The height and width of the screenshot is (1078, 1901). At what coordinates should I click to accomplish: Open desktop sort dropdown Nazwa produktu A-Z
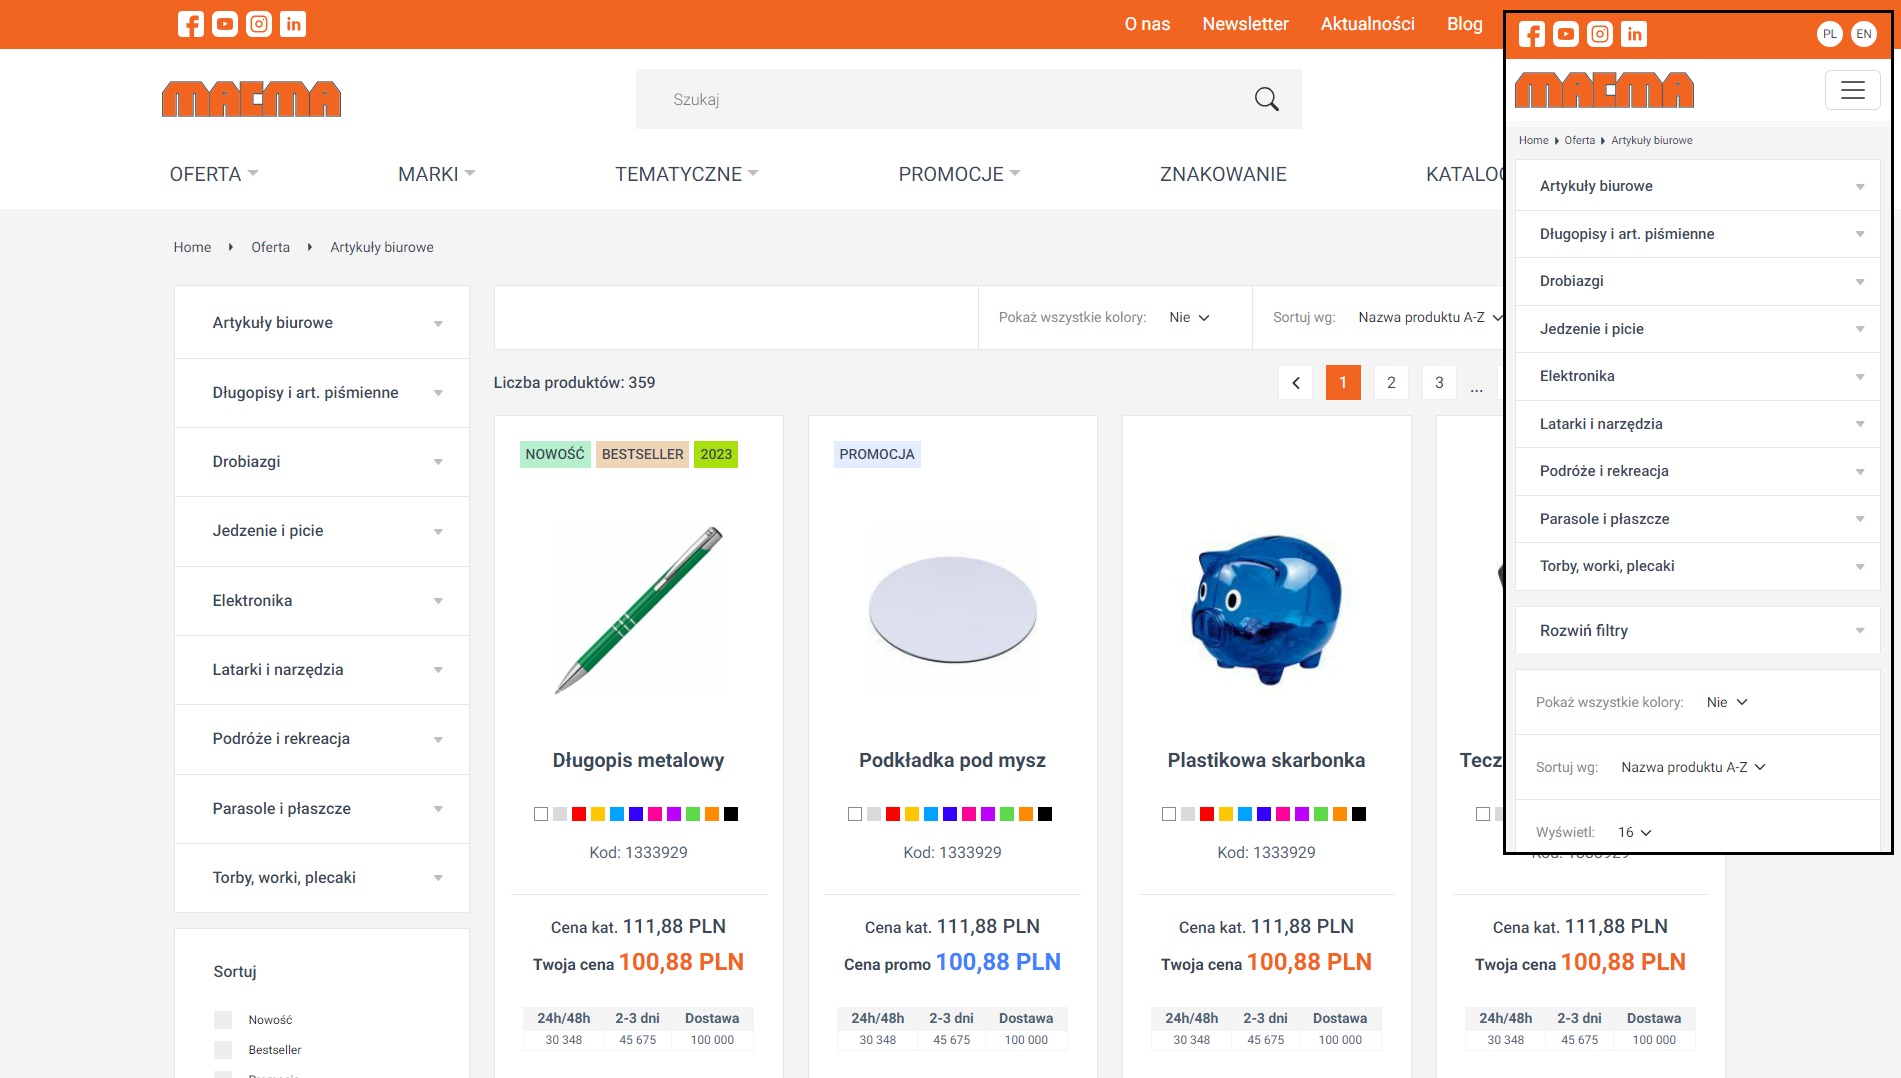click(1430, 317)
